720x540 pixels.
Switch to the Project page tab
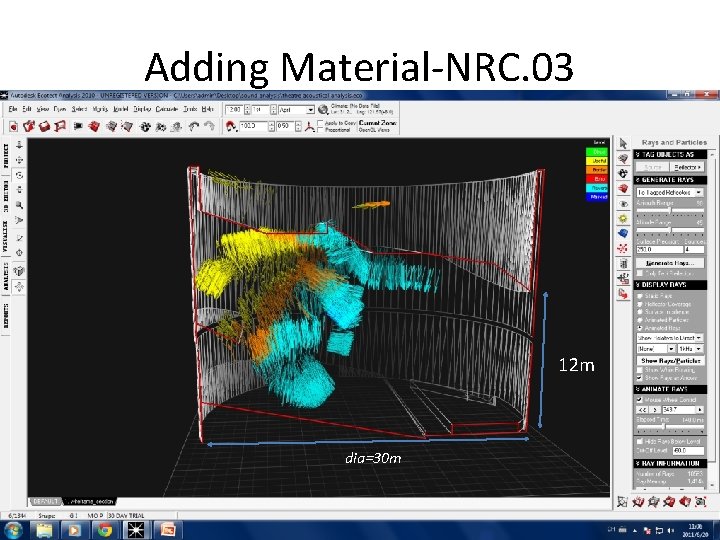tap(6, 156)
